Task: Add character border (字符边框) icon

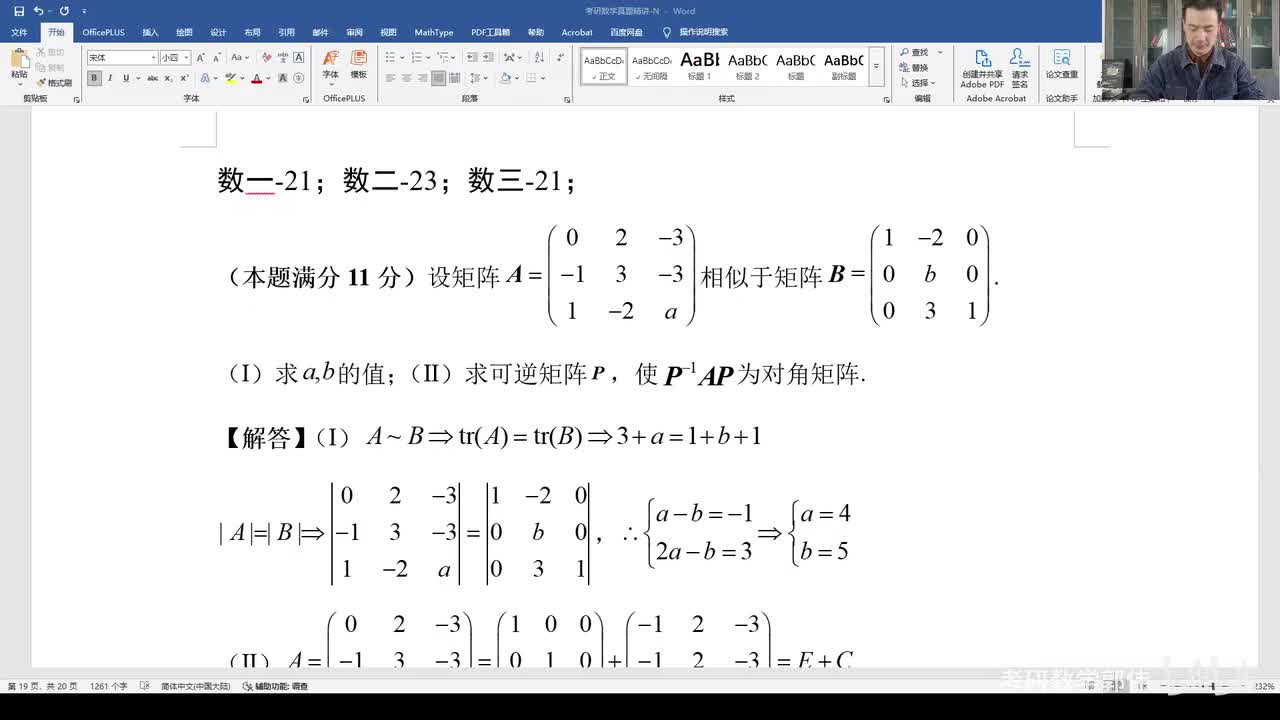Action: [x=299, y=58]
